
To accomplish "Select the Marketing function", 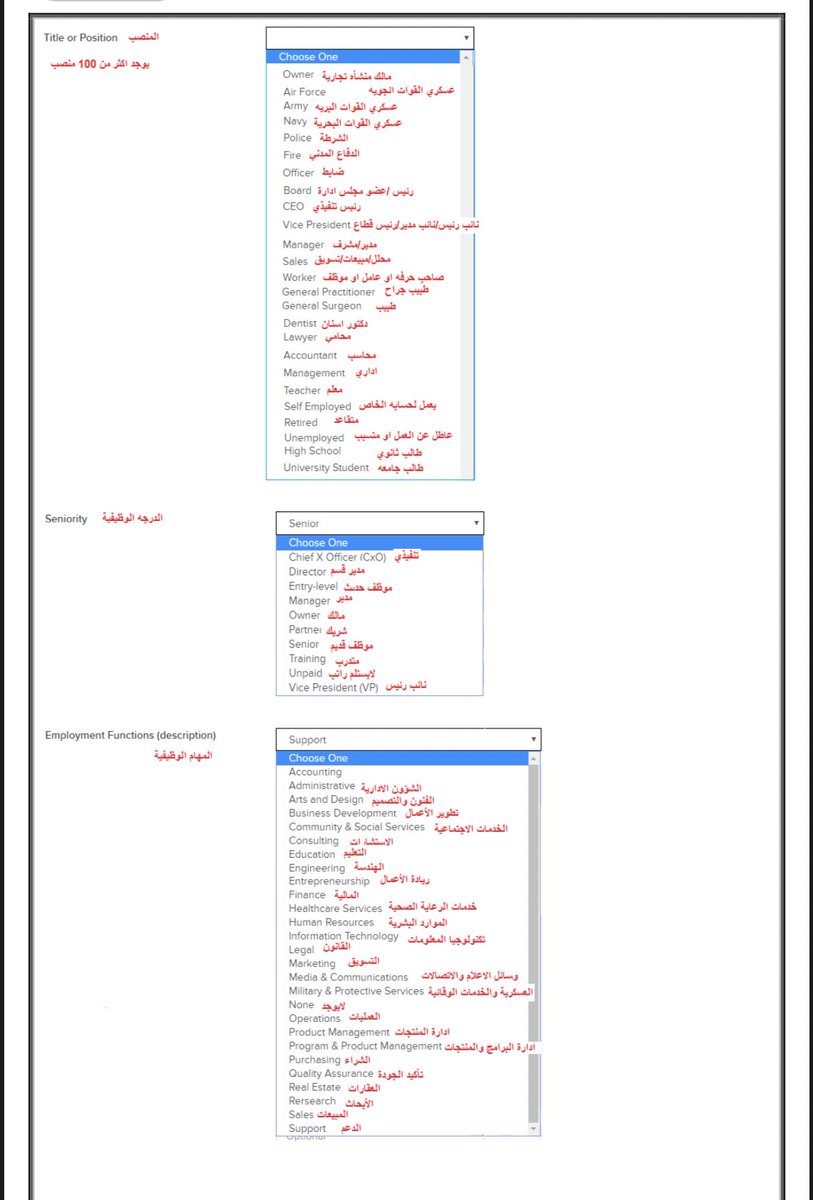I will pos(312,963).
